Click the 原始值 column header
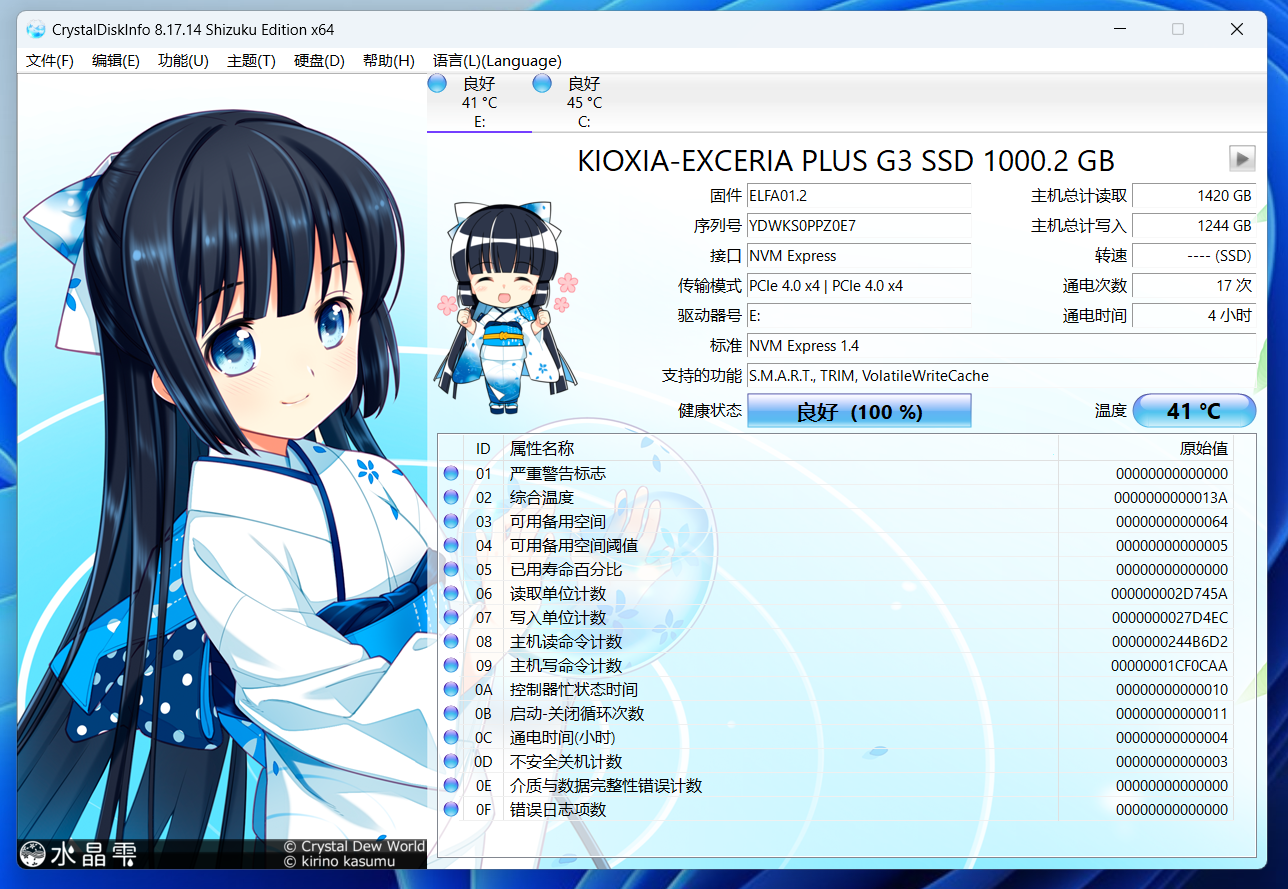The width and height of the screenshot is (1288, 889). pyautogui.click(x=1146, y=449)
